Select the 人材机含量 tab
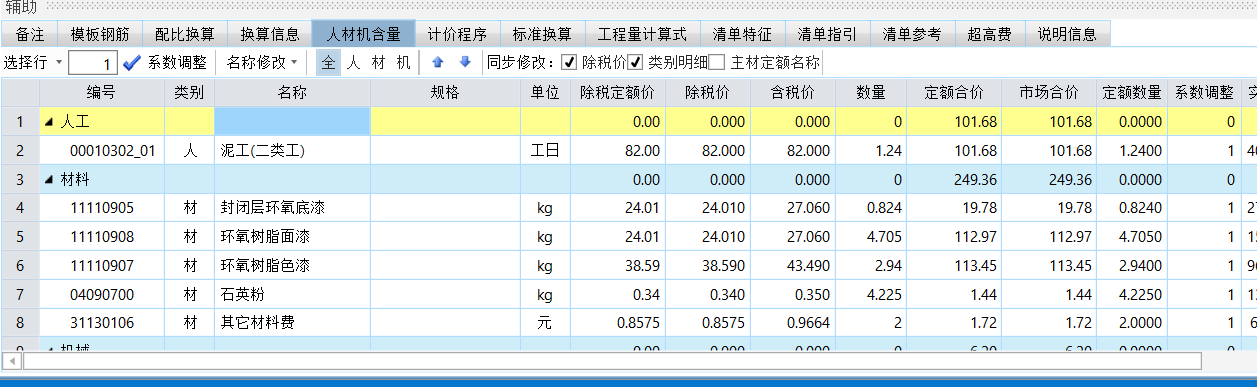 [363, 33]
